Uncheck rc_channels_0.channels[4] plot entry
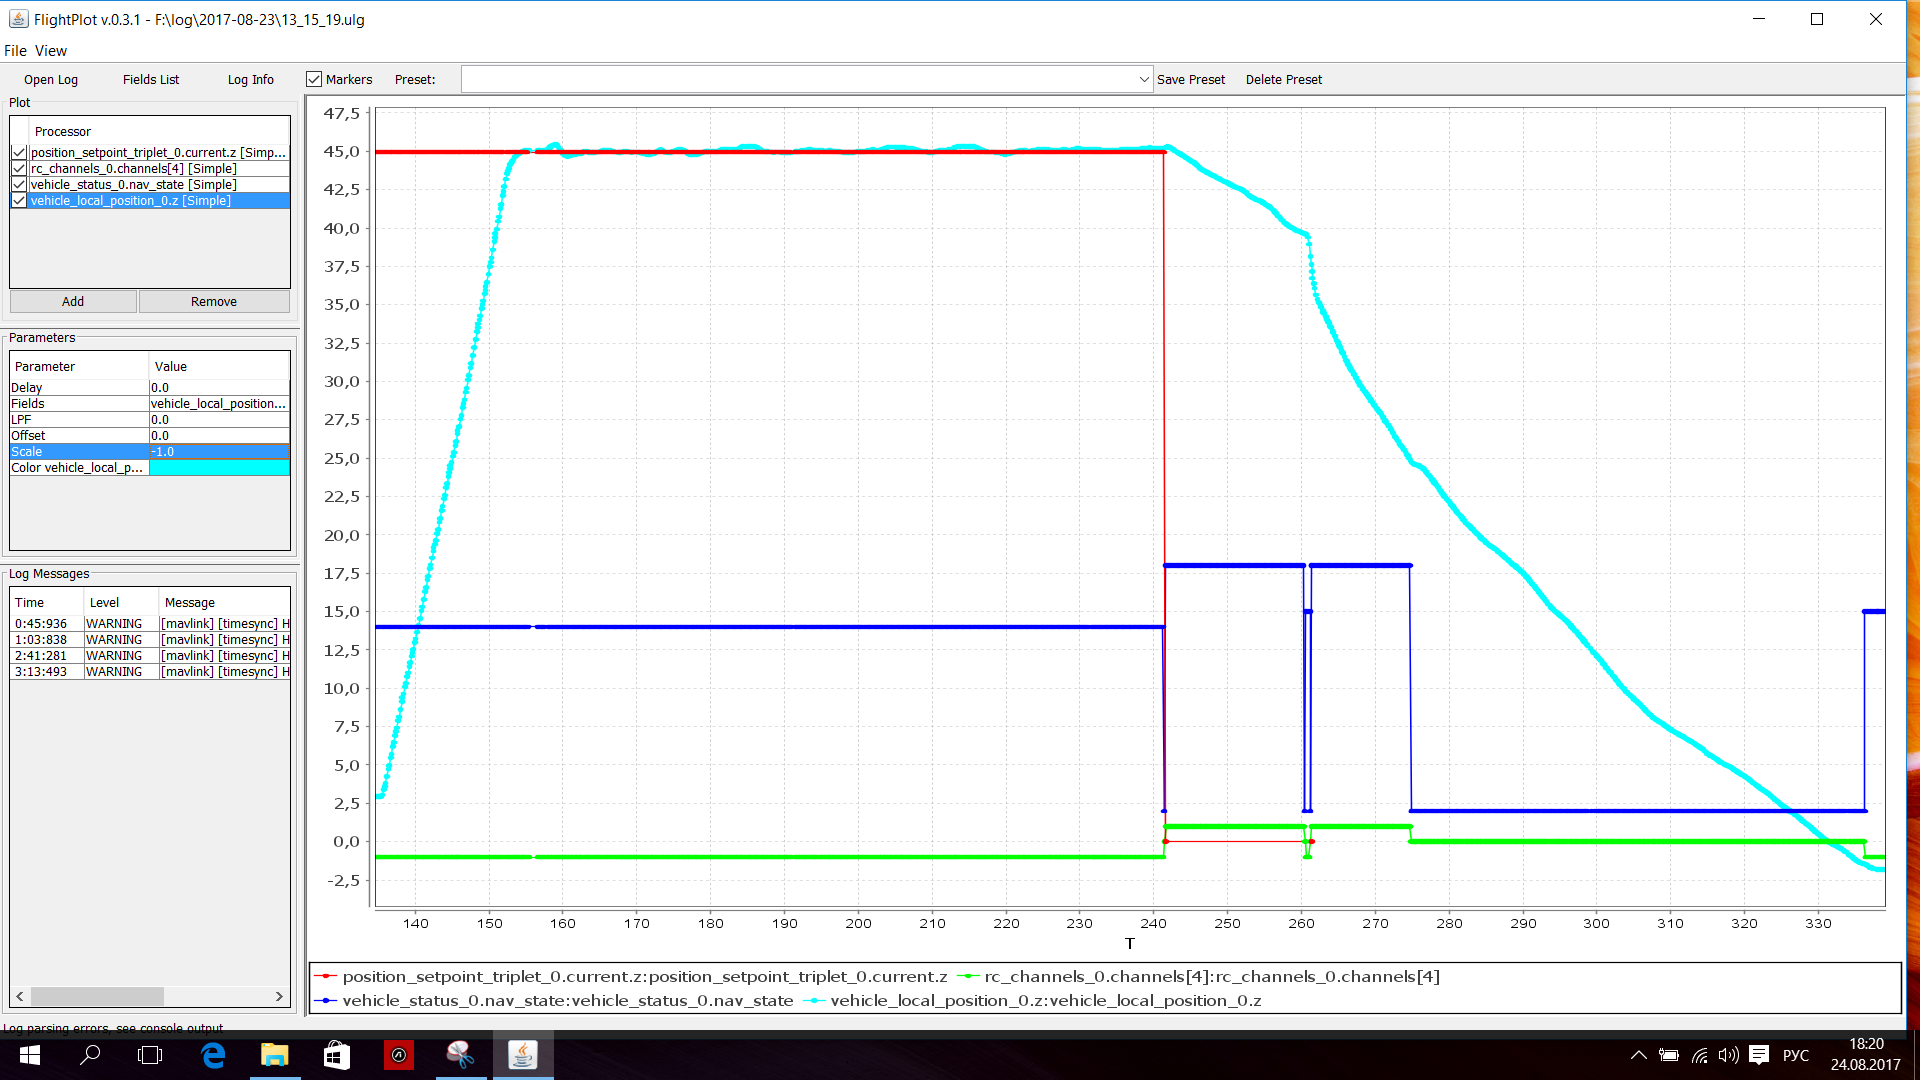The width and height of the screenshot is (1920, 1080). click(x=18, y=168)
